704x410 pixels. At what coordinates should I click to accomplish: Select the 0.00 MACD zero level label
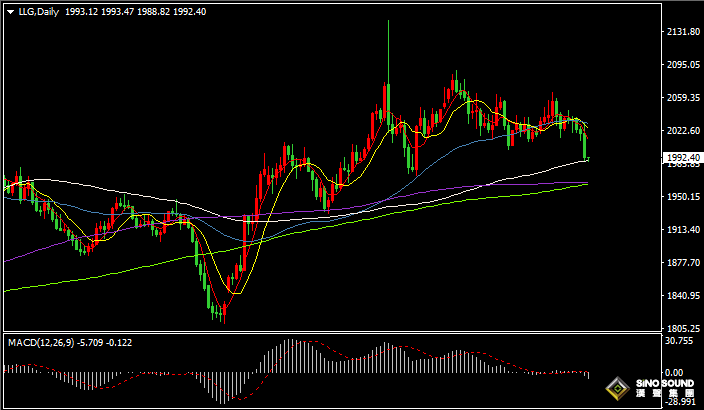click(678, 372)
